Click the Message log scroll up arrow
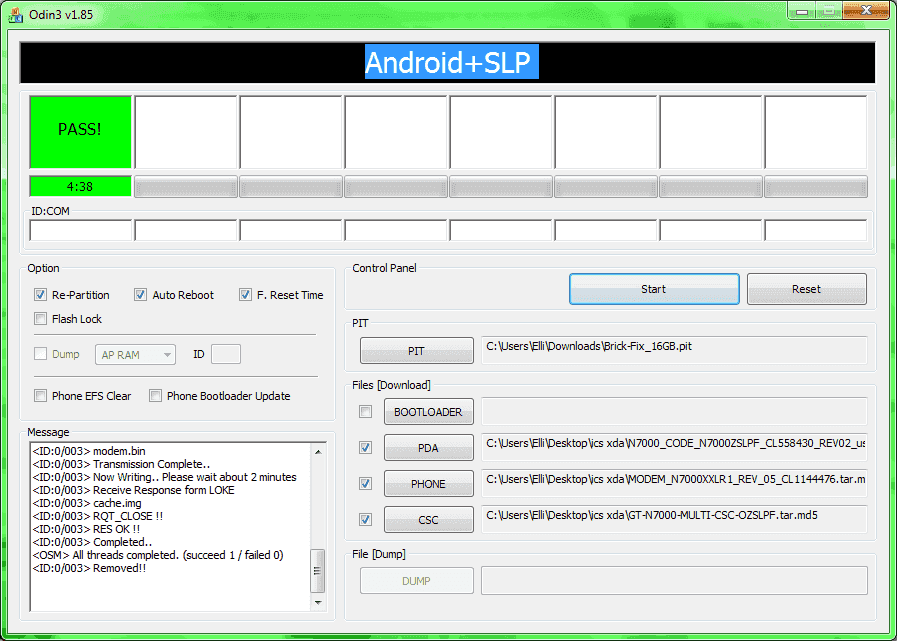Image resolution: width=897 pixels, height=641 pixels. [317, 452]
